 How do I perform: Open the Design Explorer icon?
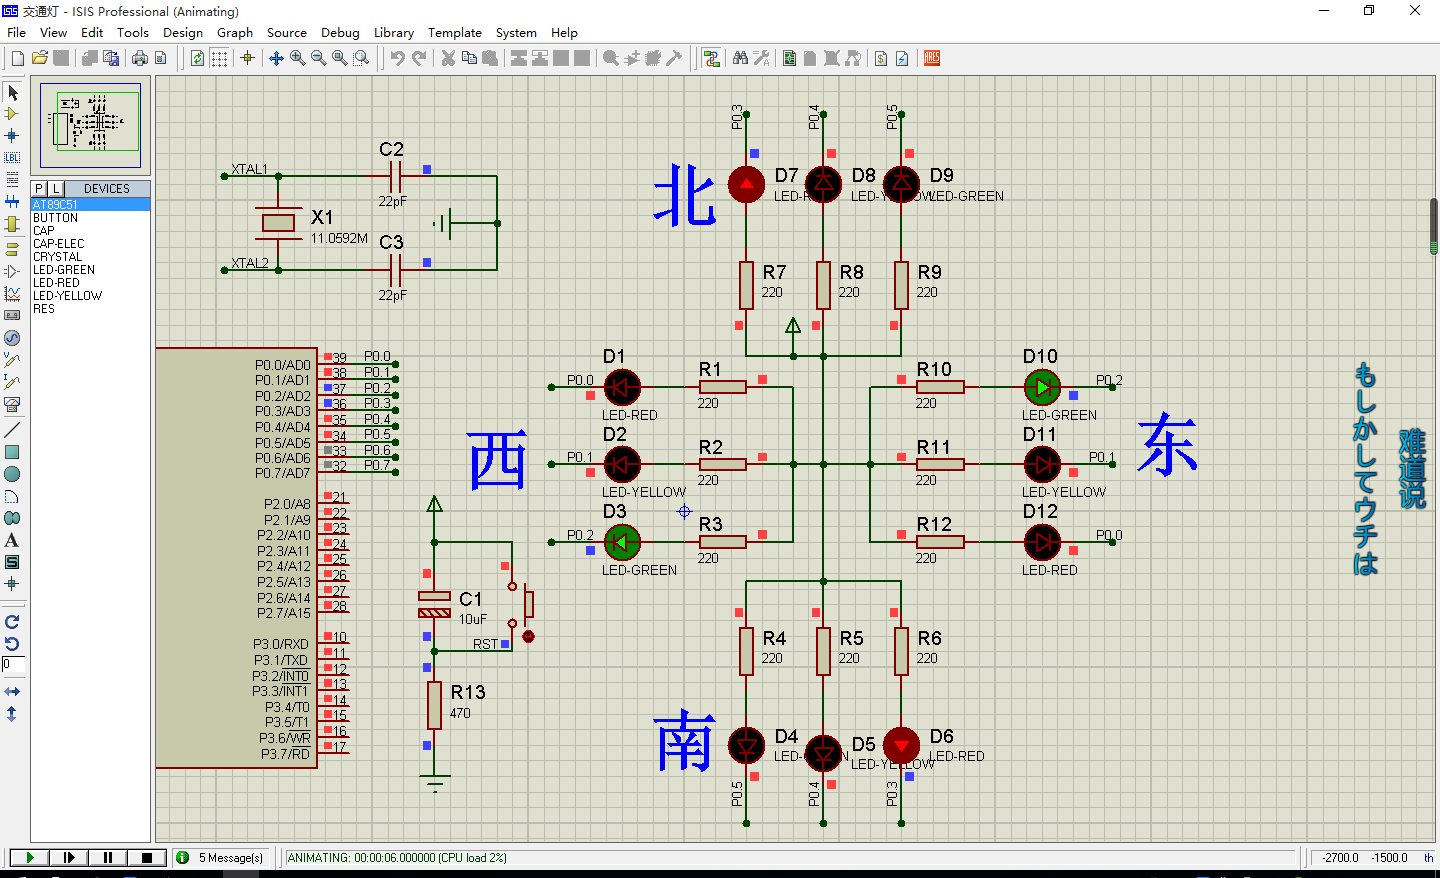coord(790,58)
